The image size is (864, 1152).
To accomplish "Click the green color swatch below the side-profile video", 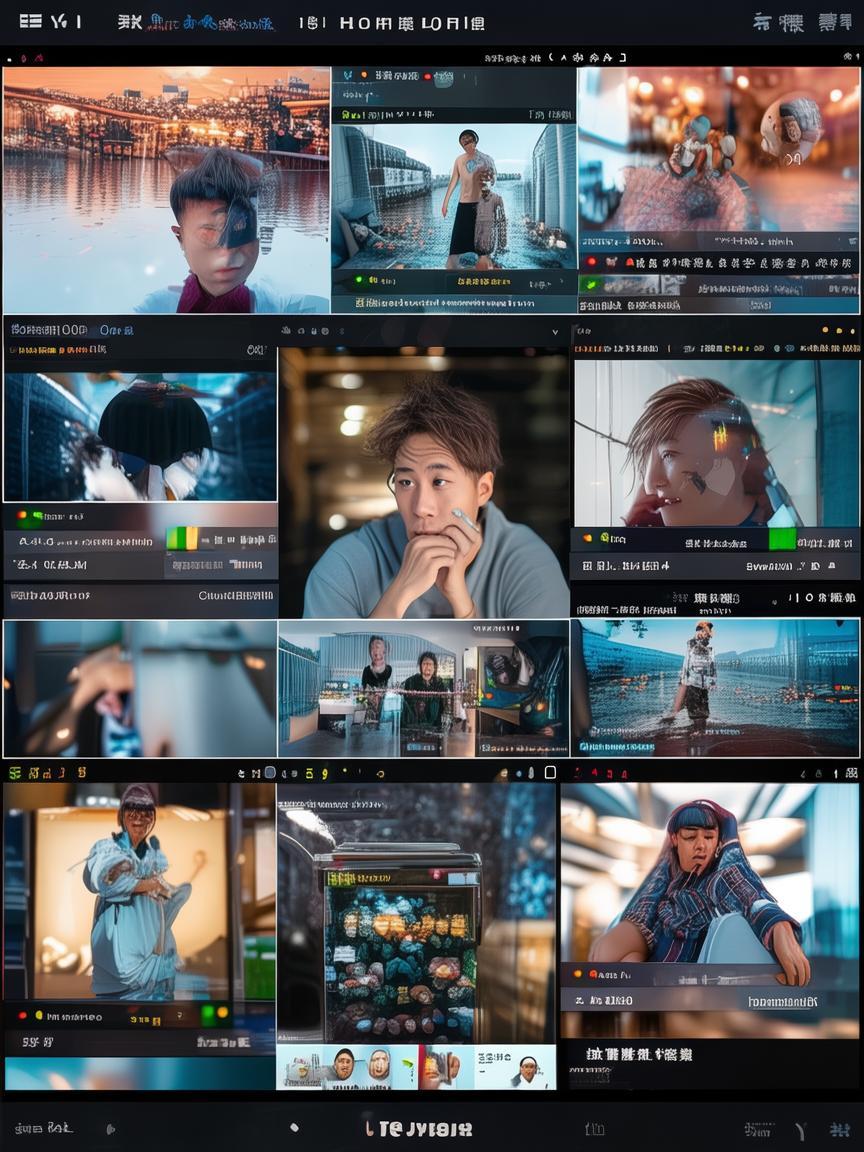I will (781, 540).
